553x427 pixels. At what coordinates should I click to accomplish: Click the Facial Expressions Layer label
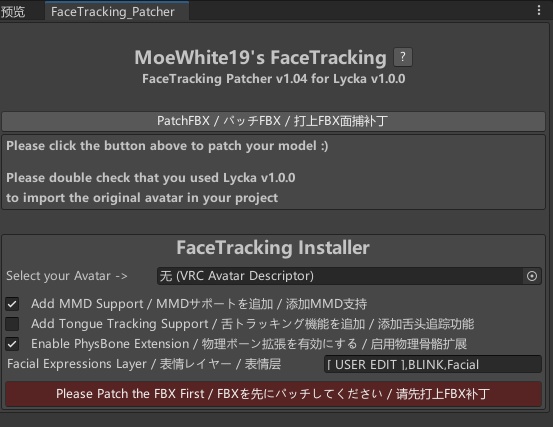click(144, 364)
